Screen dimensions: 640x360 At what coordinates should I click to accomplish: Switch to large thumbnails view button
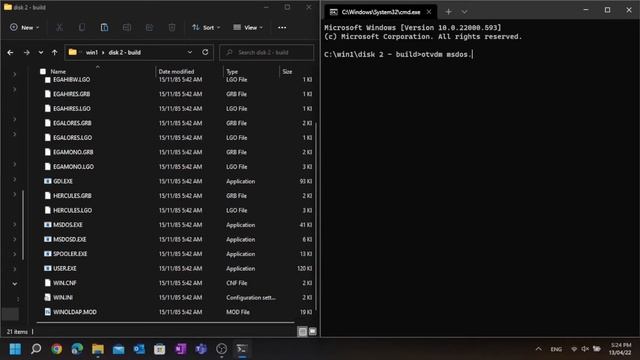pyautogui.click(x=312, y=331)
